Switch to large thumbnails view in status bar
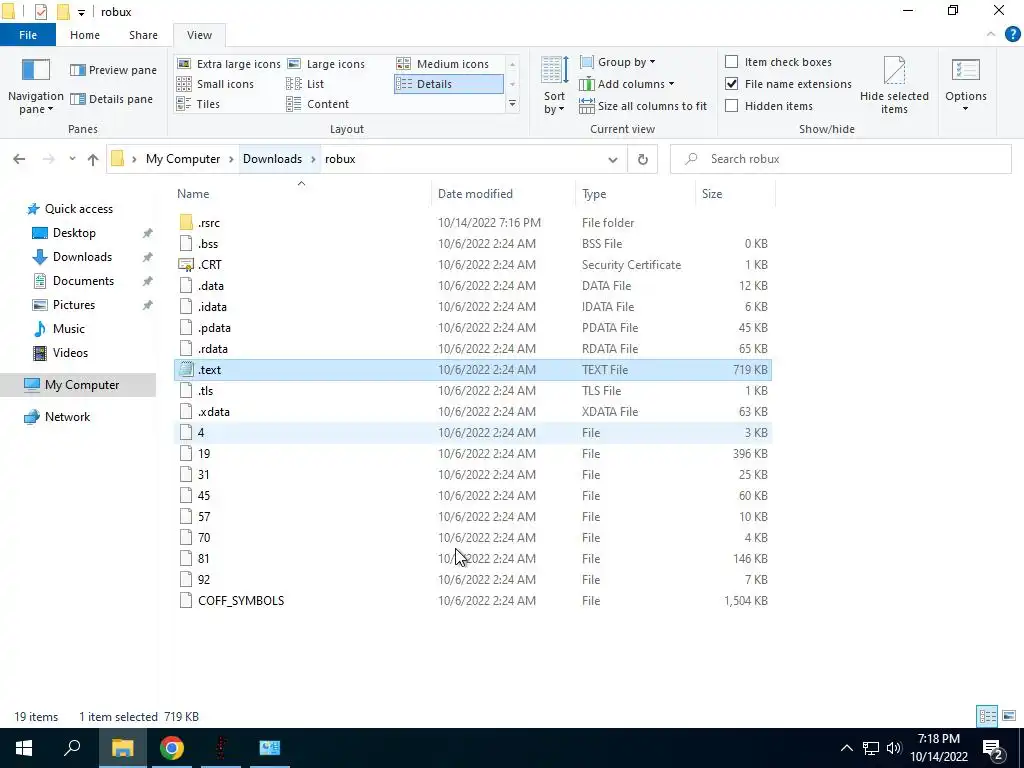The image size is (1024, 768). [1009, 716]
